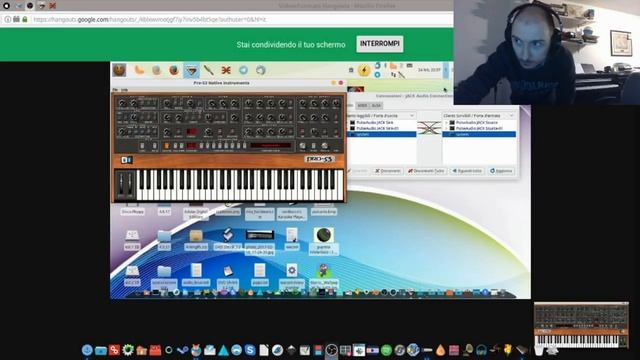Click the Aggiorna refresh button
The width and height of the screenshot is (640, 360).
tap(501, 171)
